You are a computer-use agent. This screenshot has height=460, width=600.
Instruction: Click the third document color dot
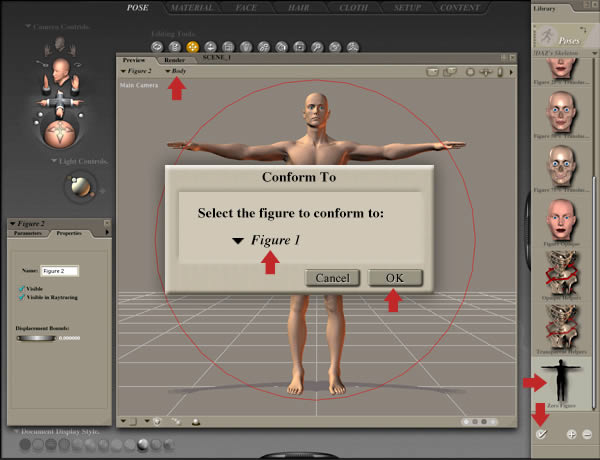tap(484, 422)
